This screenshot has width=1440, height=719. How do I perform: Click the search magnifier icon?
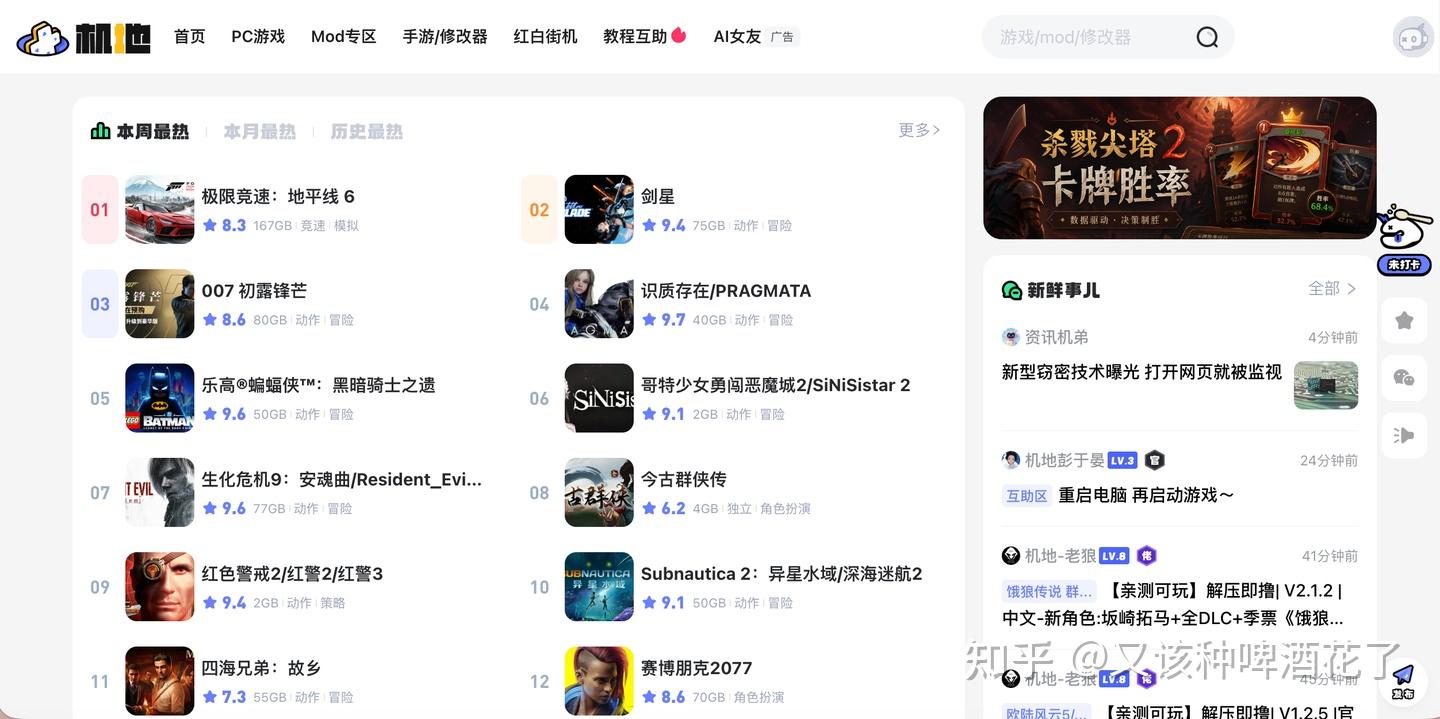pyautogui.click(x=1207, y=37)
